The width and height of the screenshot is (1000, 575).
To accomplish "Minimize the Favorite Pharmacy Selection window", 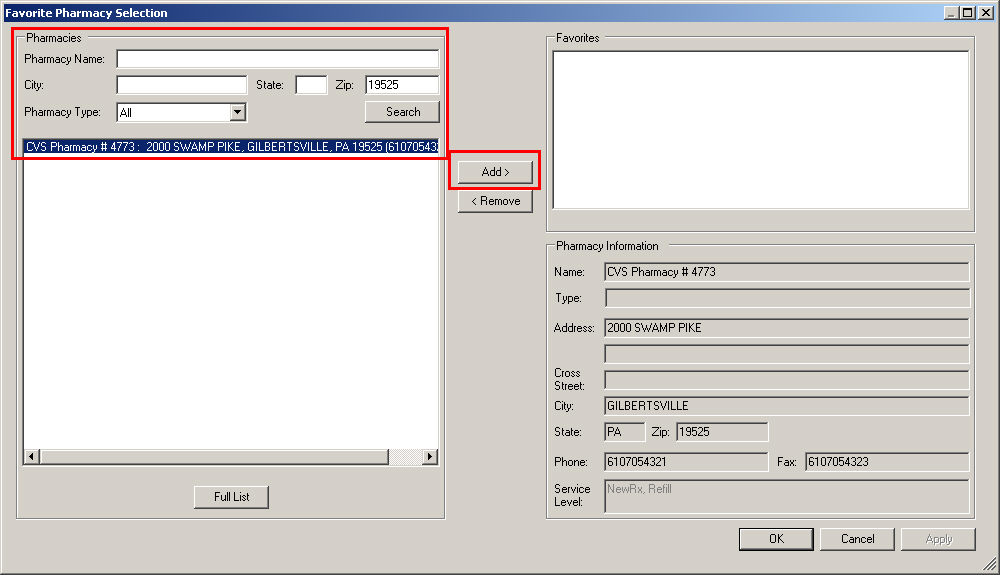I will click(952, 13).
